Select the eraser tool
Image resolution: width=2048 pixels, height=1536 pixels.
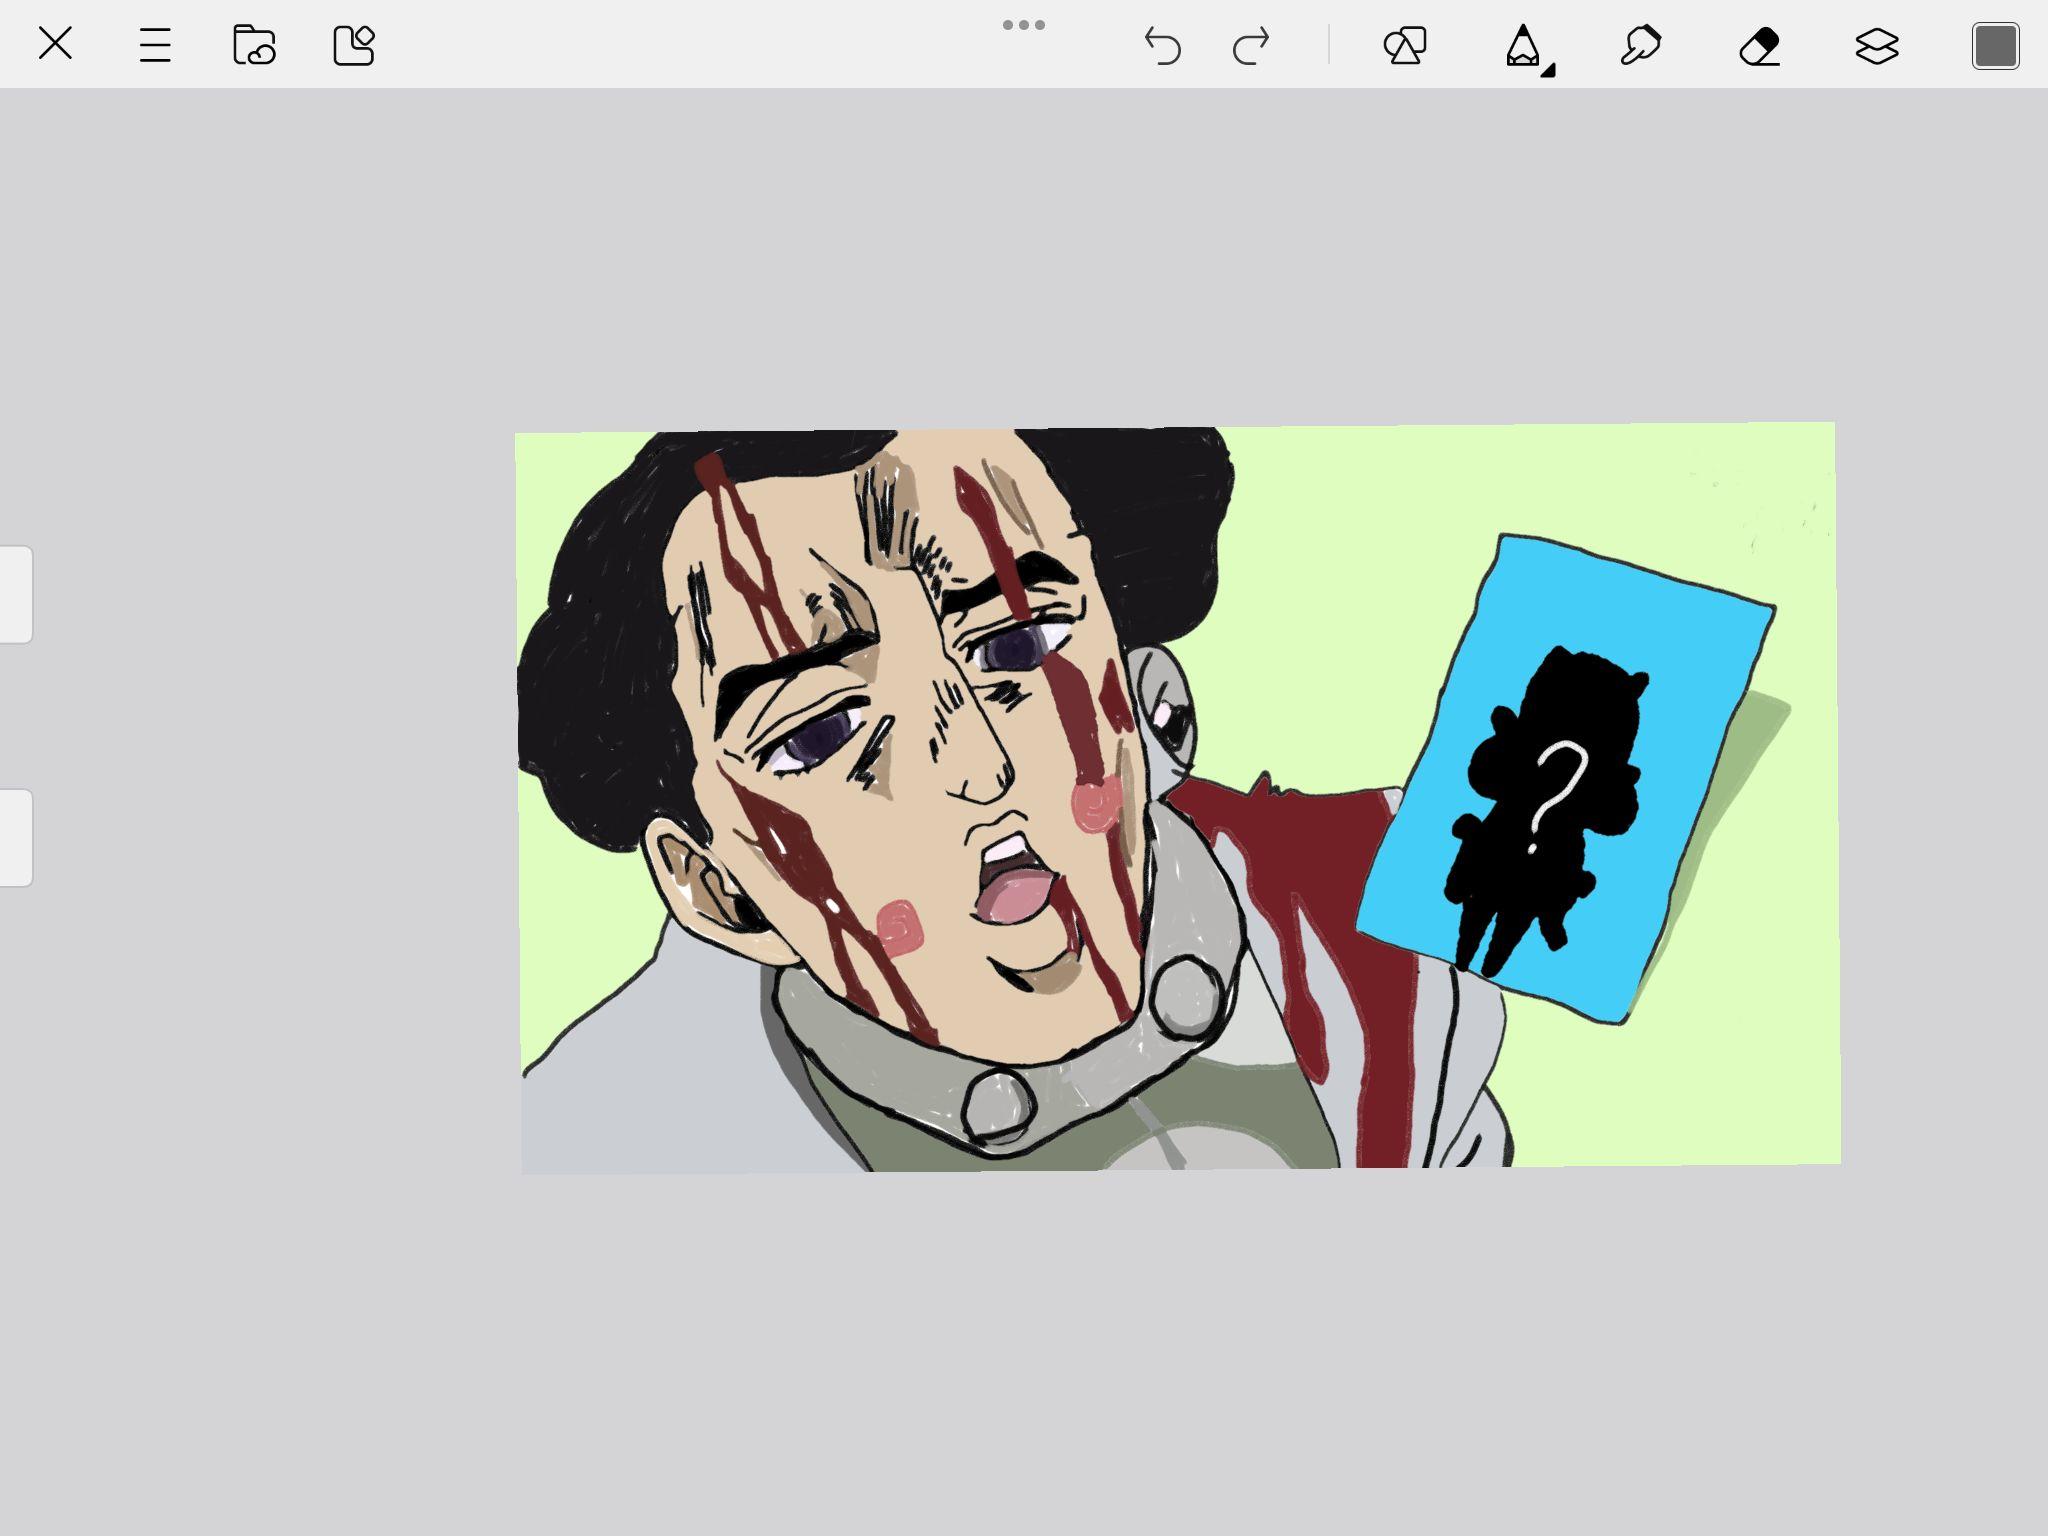[x=1760, y=46]
